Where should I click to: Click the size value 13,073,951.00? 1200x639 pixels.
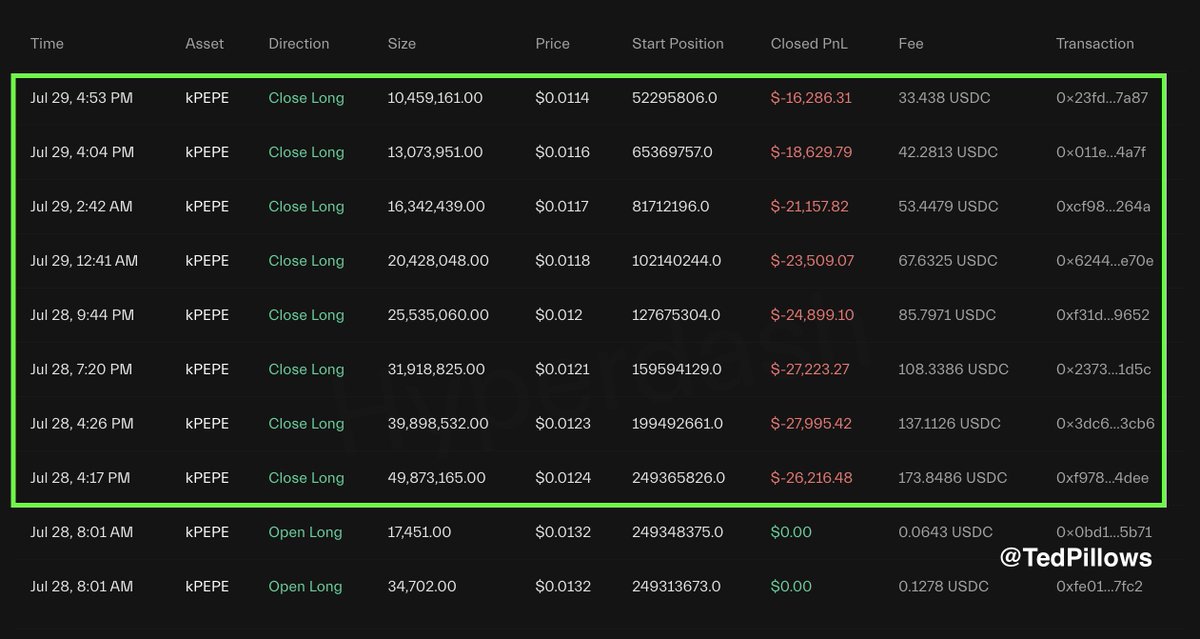pyautogui.click(x=435, y=152)
